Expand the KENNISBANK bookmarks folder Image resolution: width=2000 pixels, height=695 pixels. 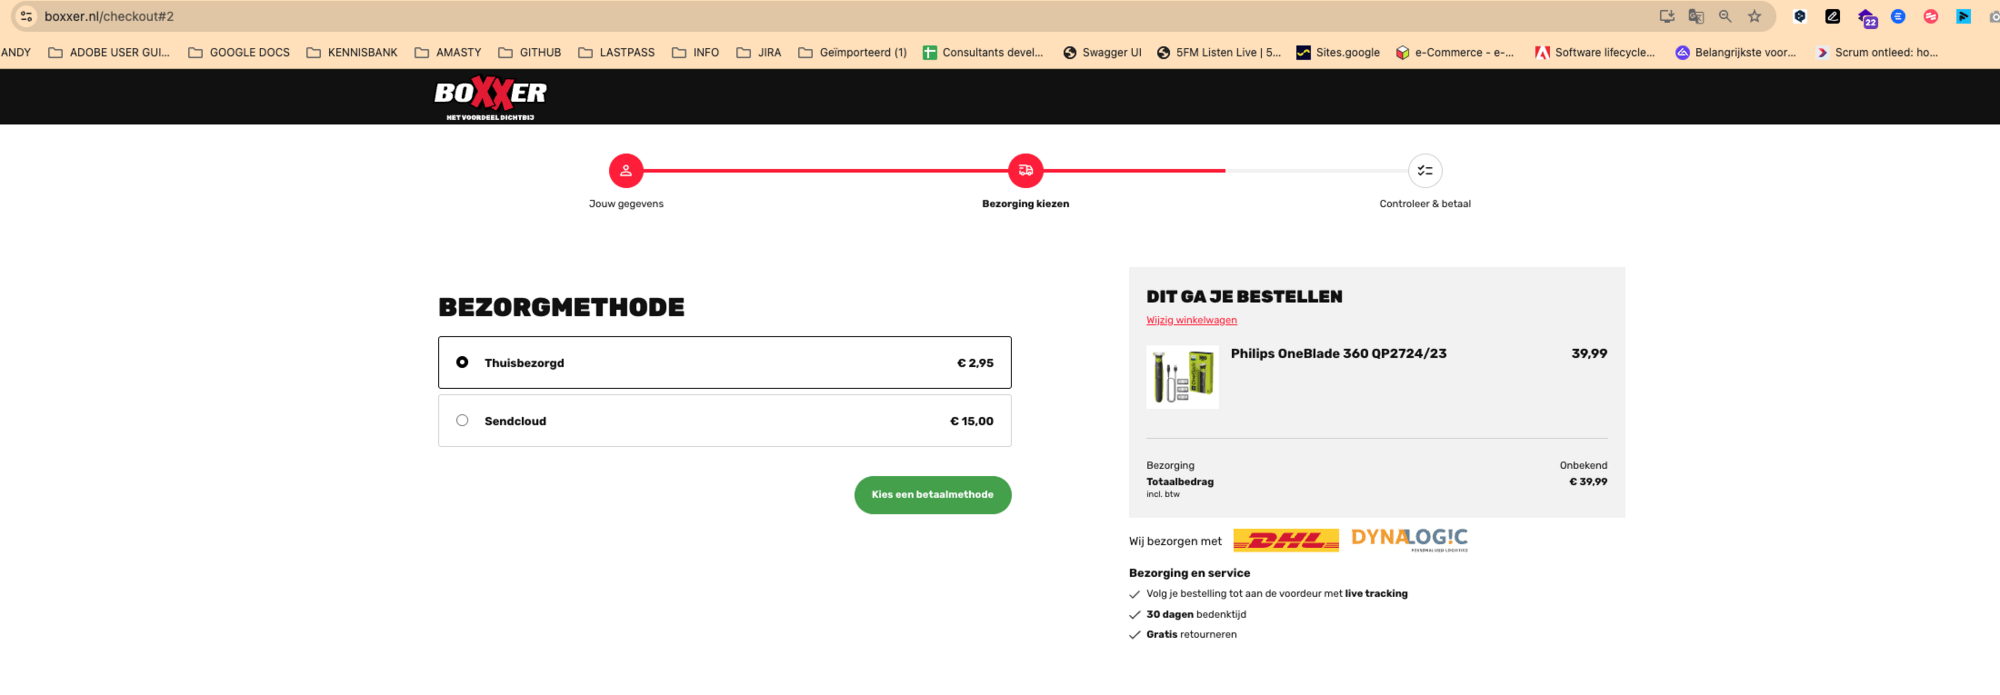(x=352, y=52)
